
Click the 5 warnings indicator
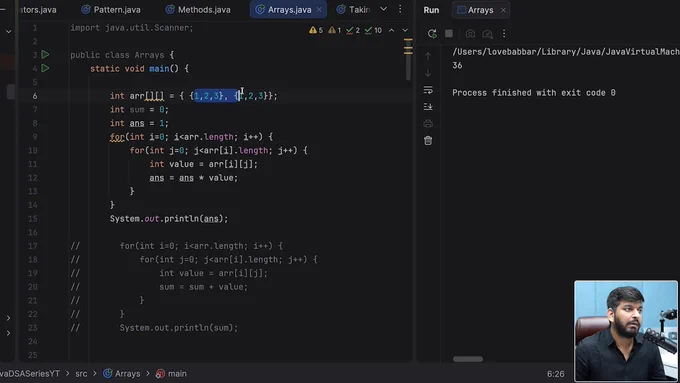coord(316,30)
